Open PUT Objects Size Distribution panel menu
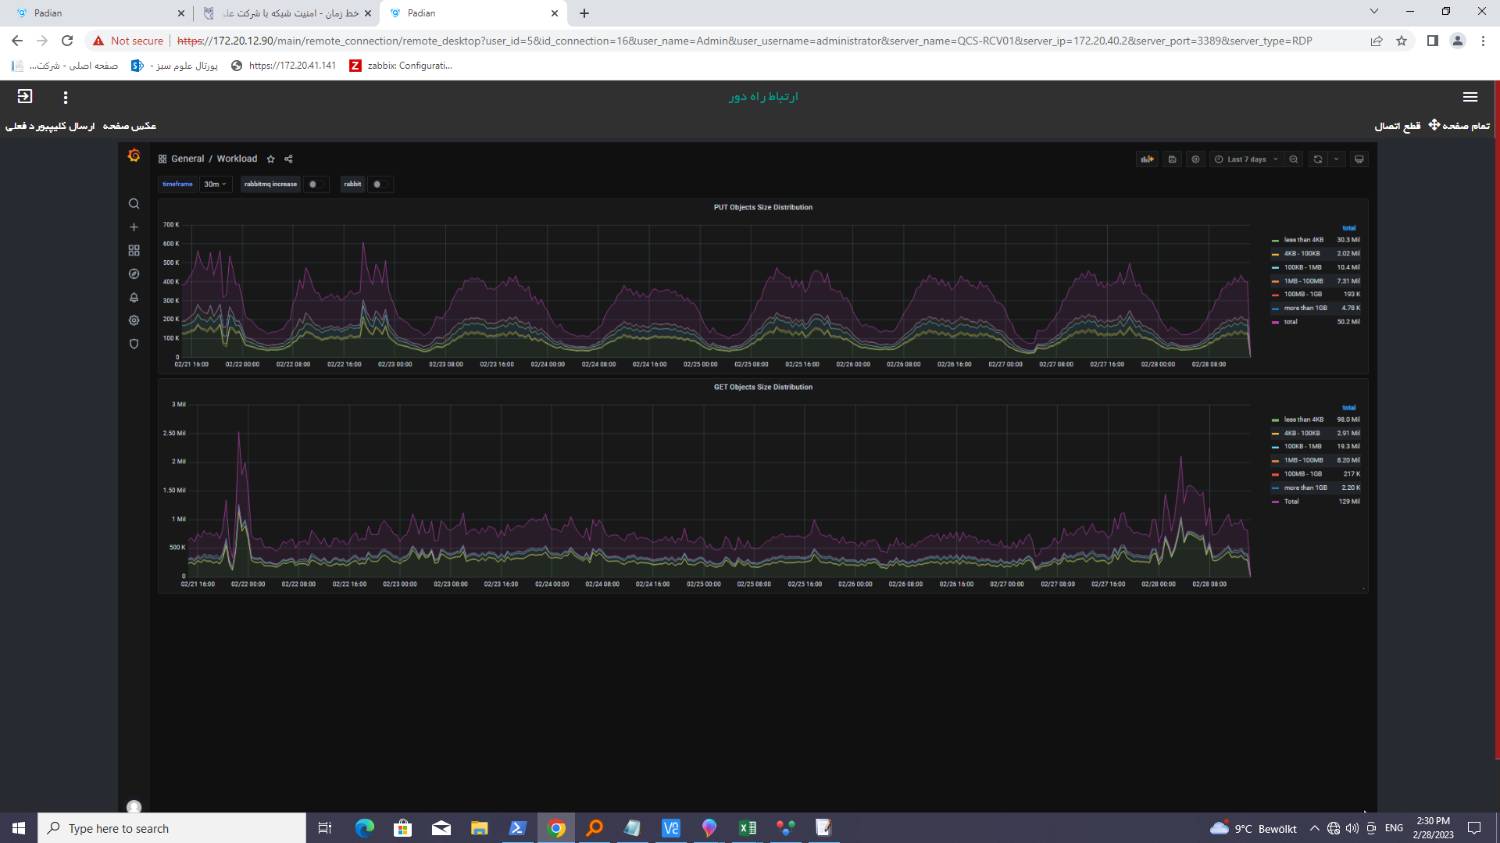1500x843 pixels. pos(763,207)
